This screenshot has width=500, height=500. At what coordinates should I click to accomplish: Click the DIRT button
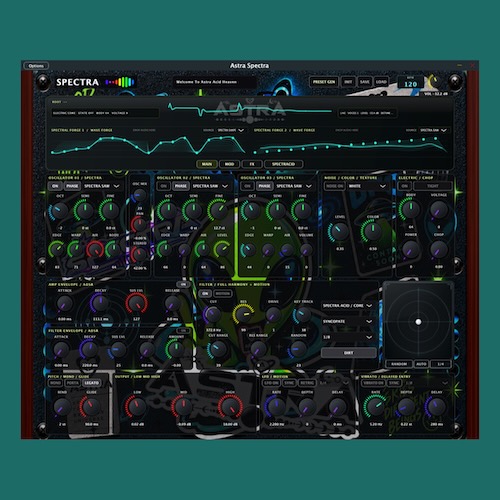(348, 353)
